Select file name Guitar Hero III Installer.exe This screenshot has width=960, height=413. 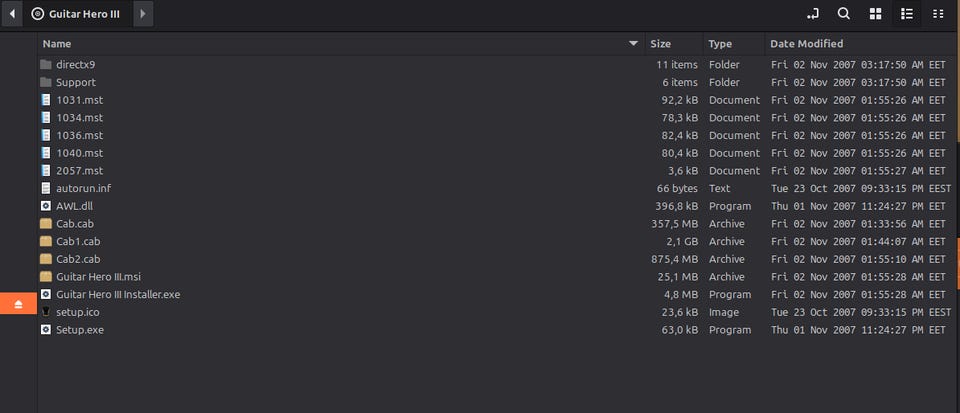pos(118,295)
